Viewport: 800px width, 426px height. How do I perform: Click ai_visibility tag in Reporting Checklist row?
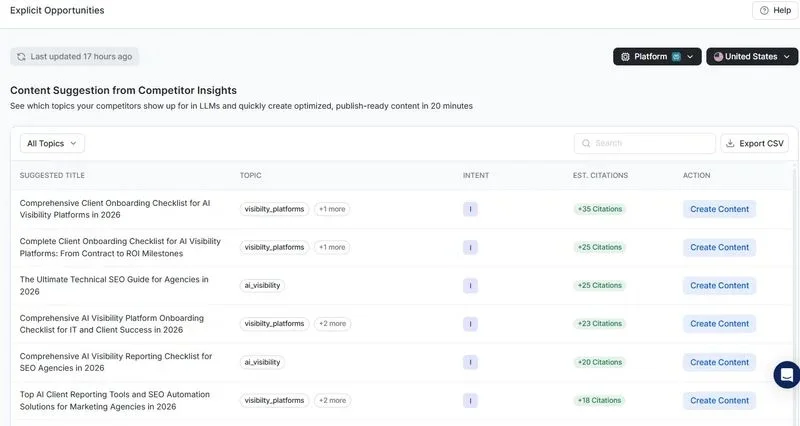(262, 362)
